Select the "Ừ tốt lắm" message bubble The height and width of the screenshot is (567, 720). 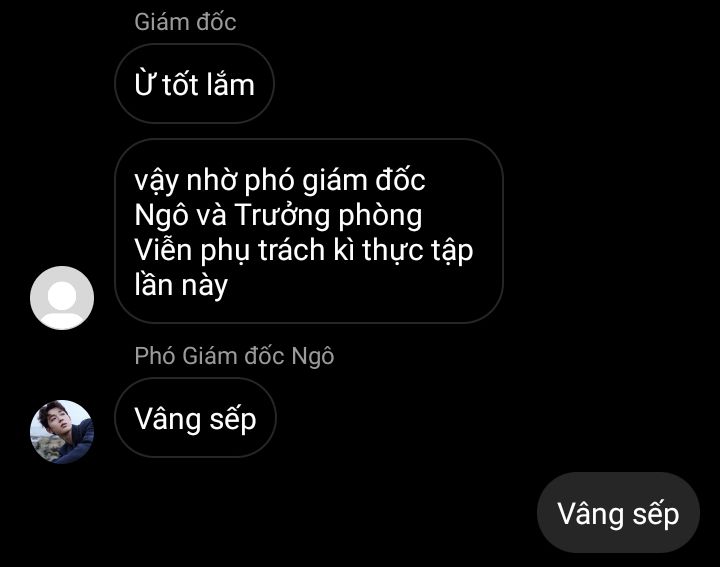pyautogui.click(x=194, y=84)
